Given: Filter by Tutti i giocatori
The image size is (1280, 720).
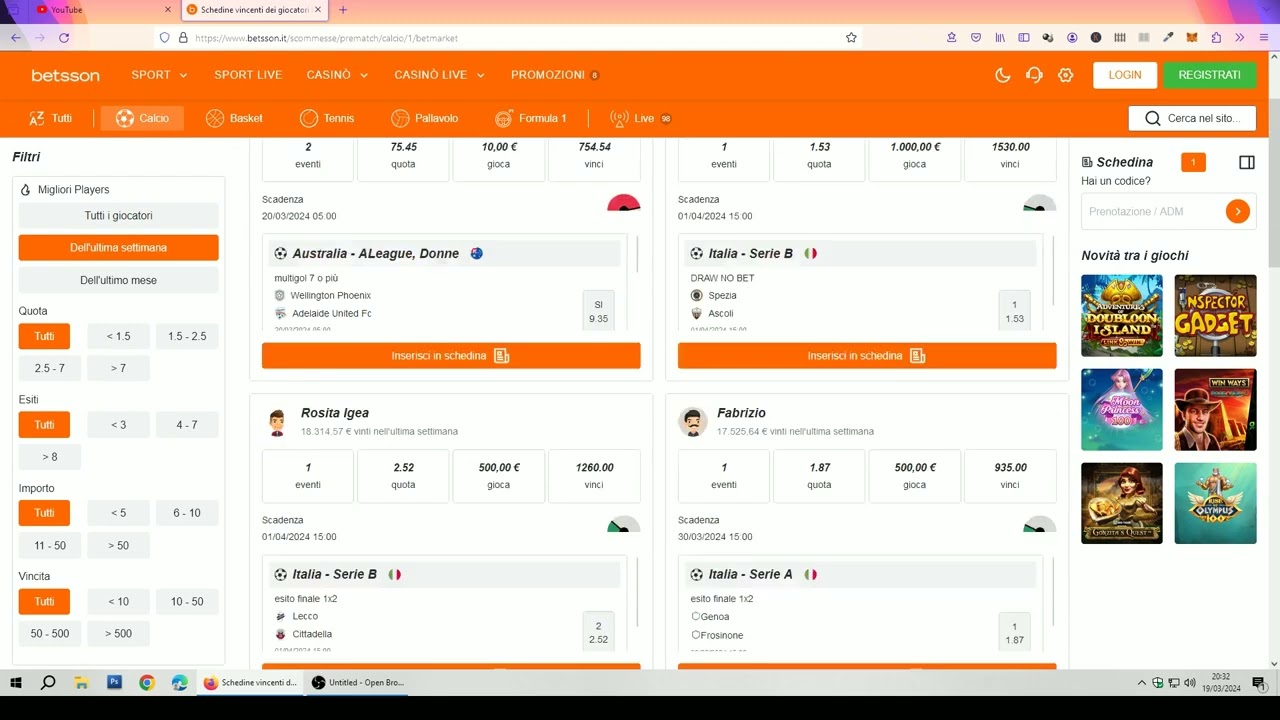Looking at the screenshot, I should click(118, 216).
